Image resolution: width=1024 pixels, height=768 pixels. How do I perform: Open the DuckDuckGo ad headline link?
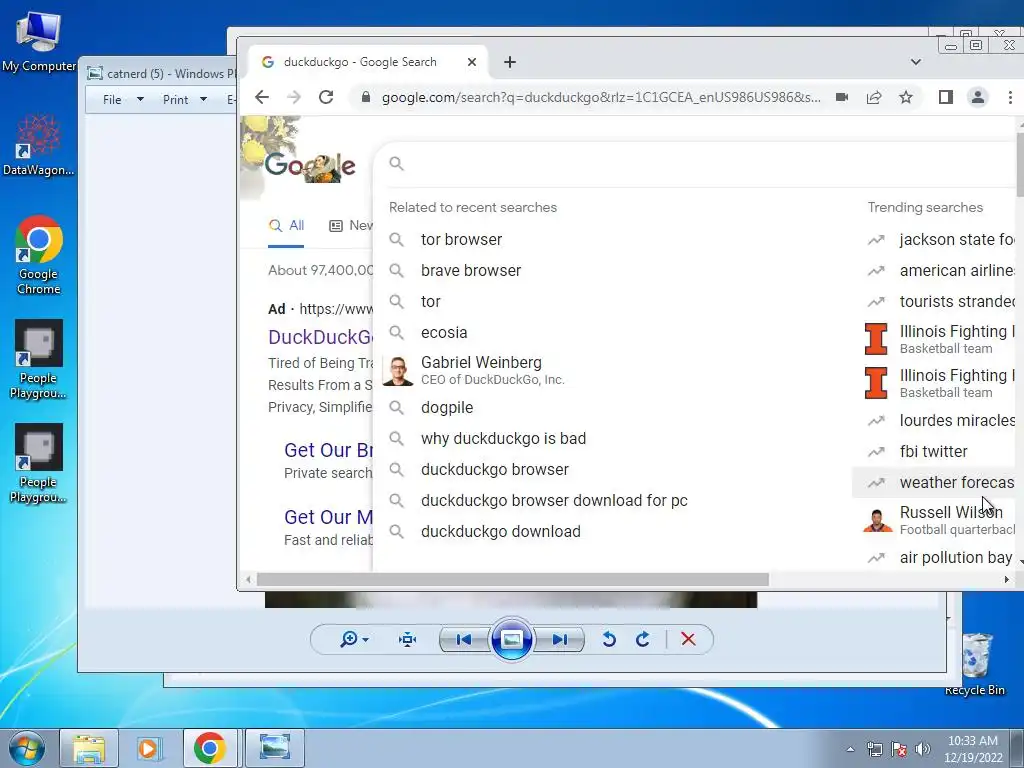(321, 337)
